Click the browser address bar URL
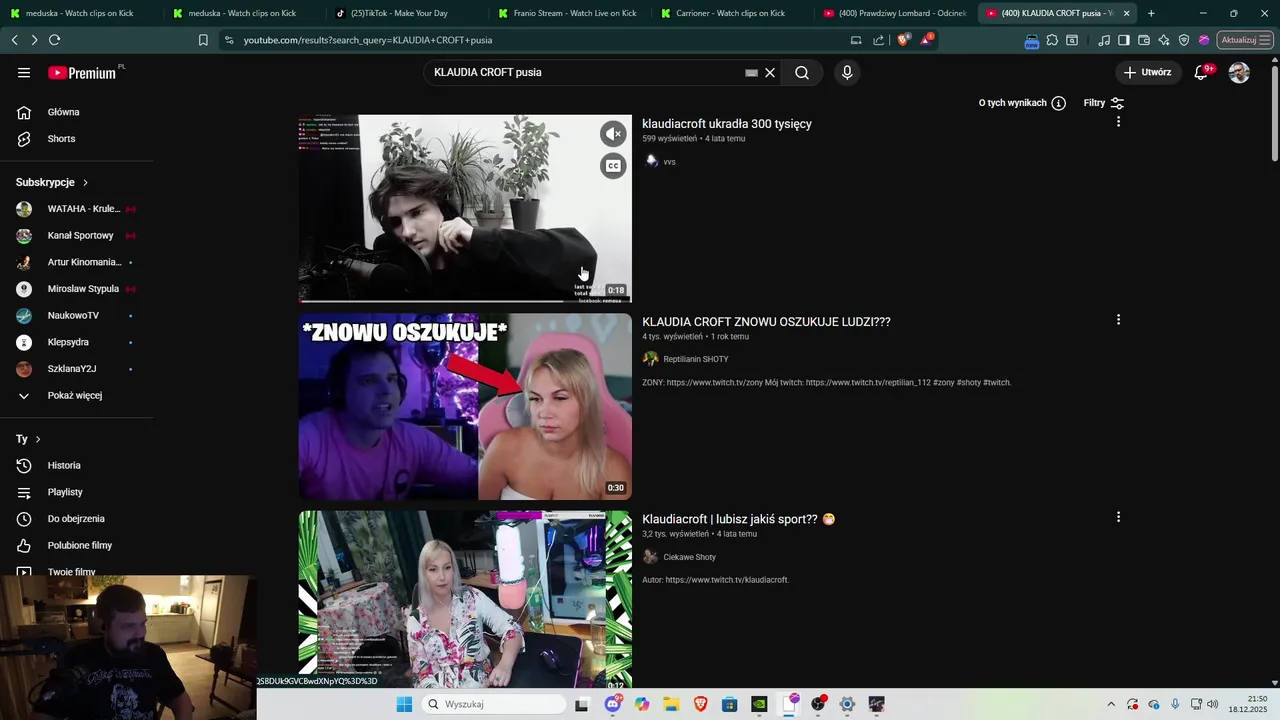1280x720 pixels. (368, 40)
